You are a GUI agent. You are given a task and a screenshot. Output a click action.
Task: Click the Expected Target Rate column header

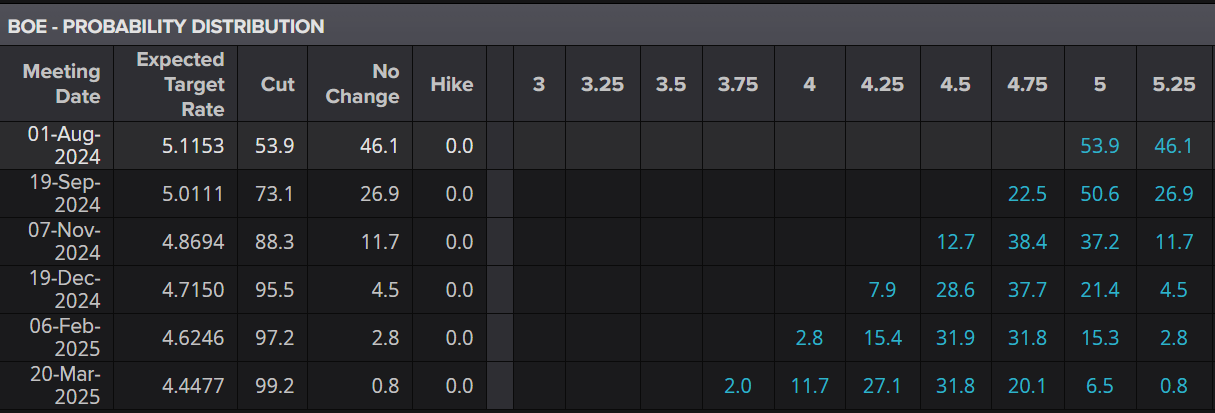(181, 84)
